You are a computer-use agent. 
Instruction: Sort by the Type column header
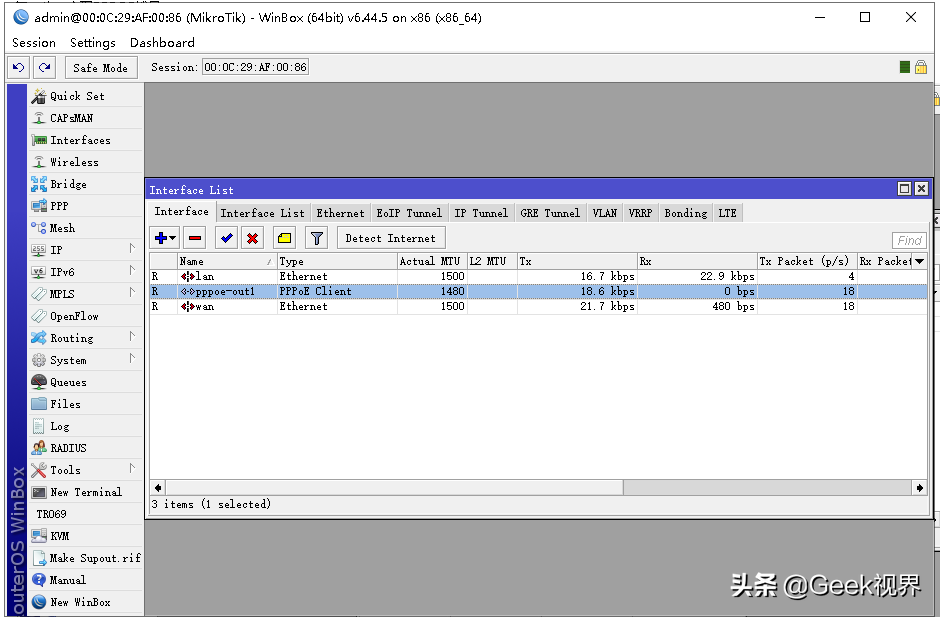[337, 261]
